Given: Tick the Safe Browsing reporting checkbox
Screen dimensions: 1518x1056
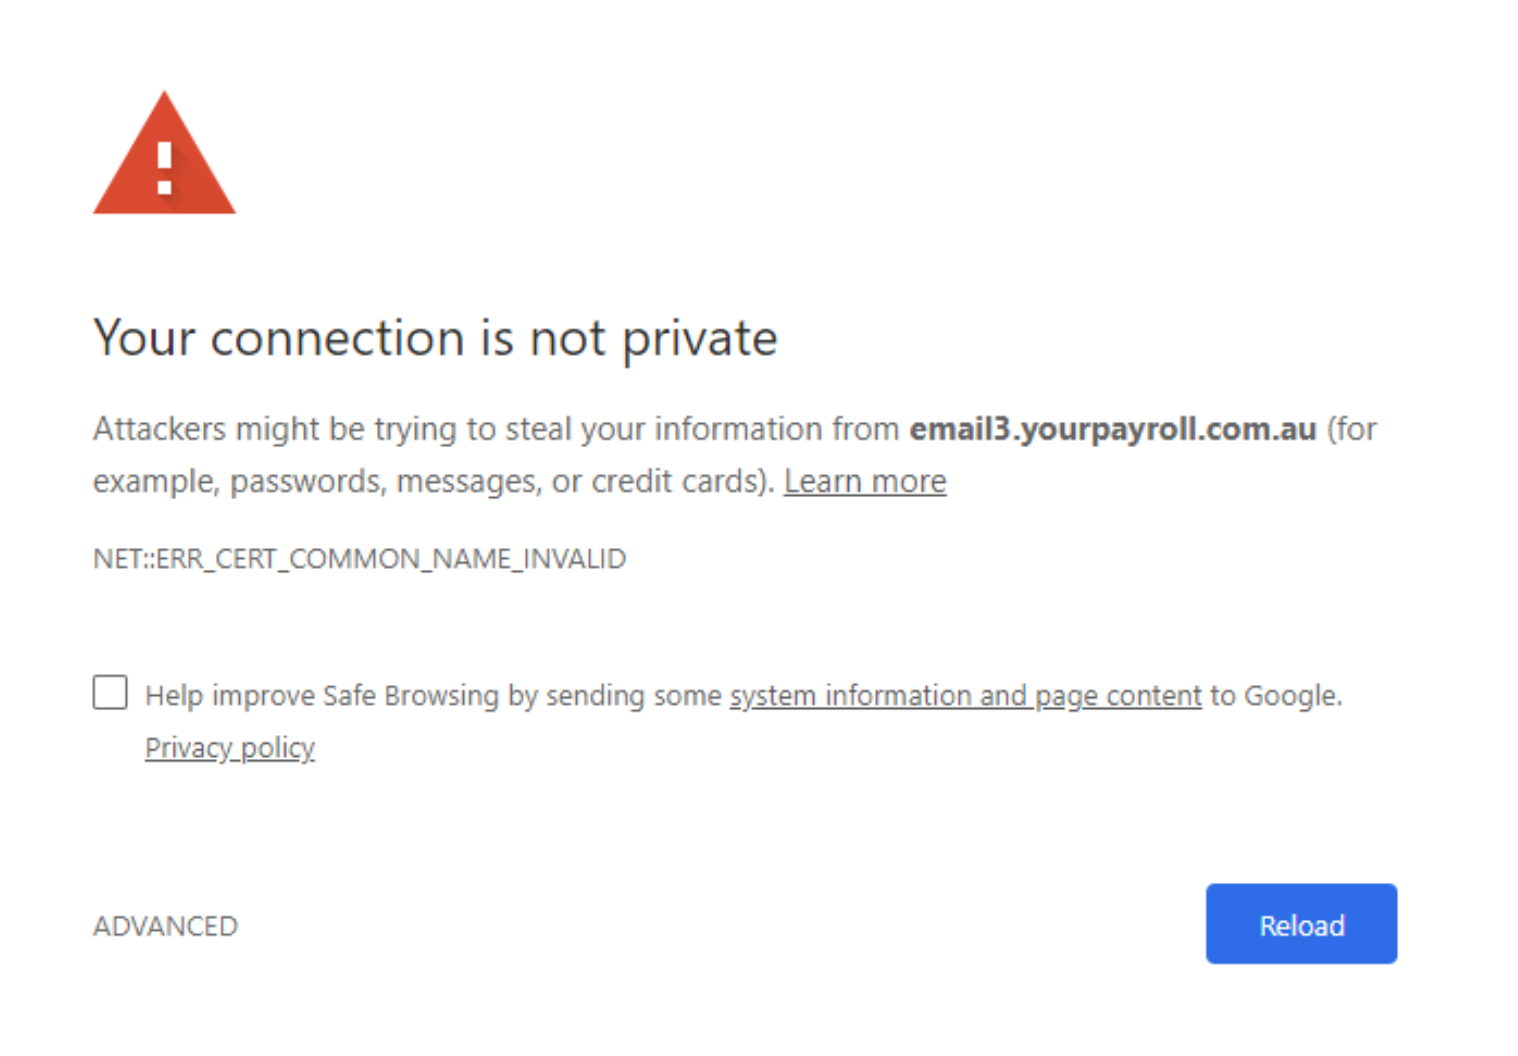Looking at the screenshot, I should 110,692.
